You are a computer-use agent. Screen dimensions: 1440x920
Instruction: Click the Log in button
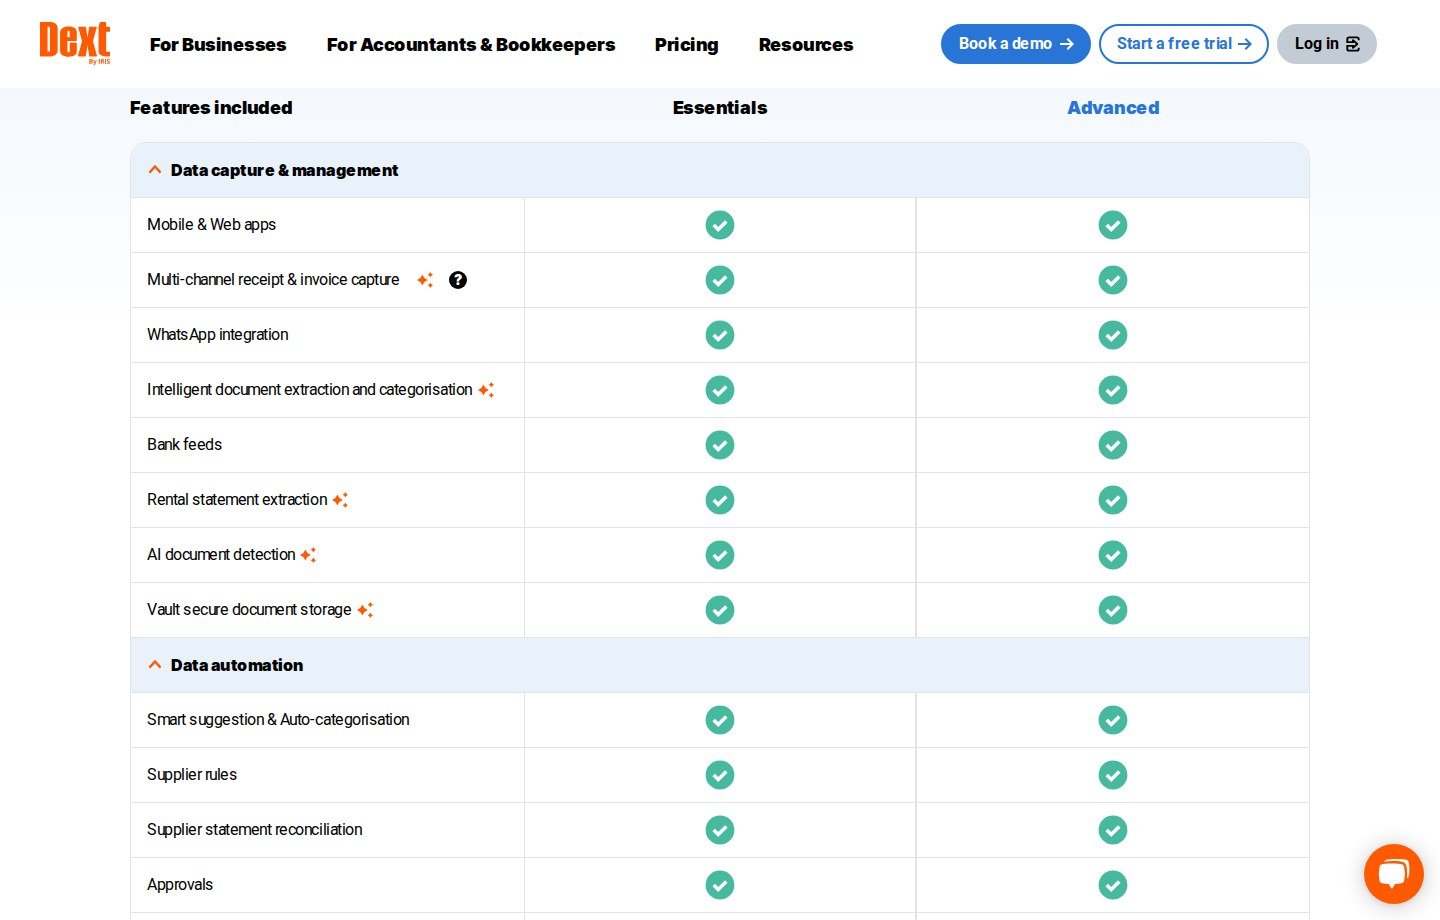click(x=1327, y=44)
